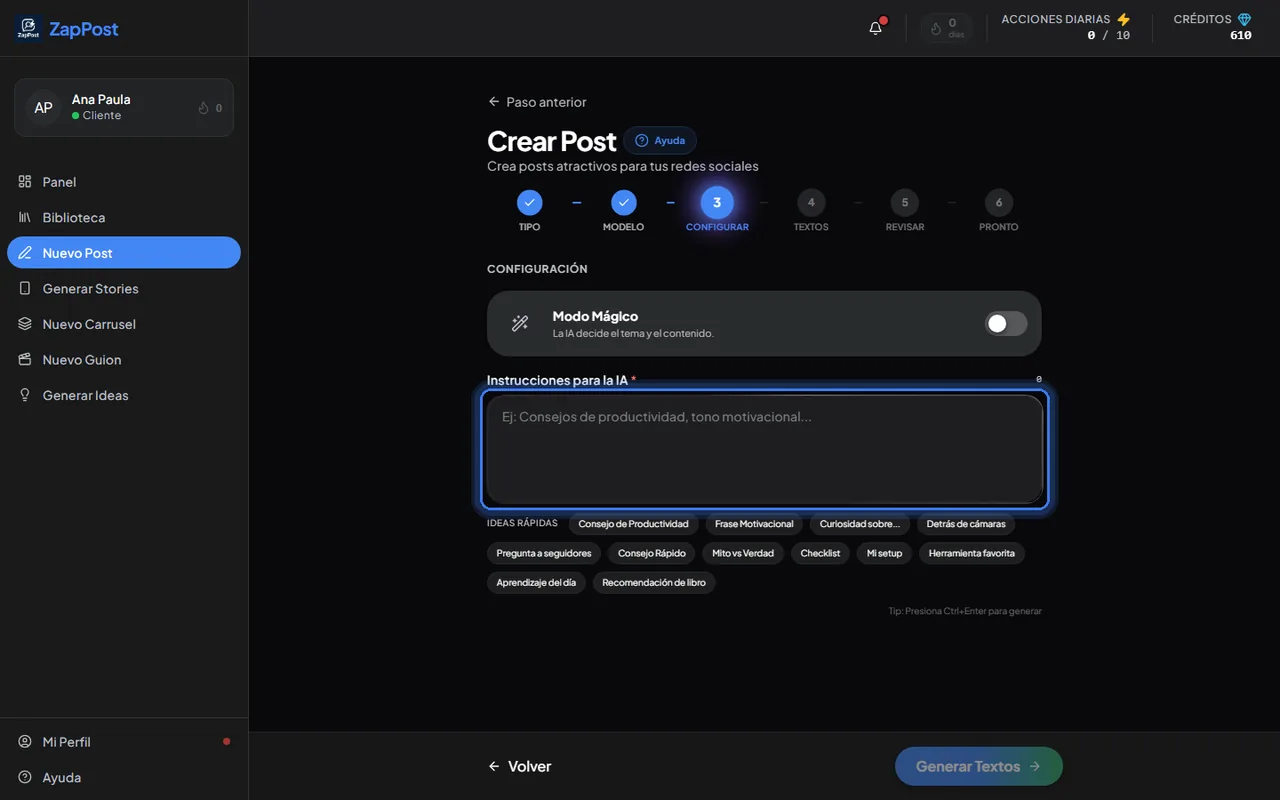Go to Generar Ideas
This screenshot has height=800, width=1280.
[x=124, y=395]
